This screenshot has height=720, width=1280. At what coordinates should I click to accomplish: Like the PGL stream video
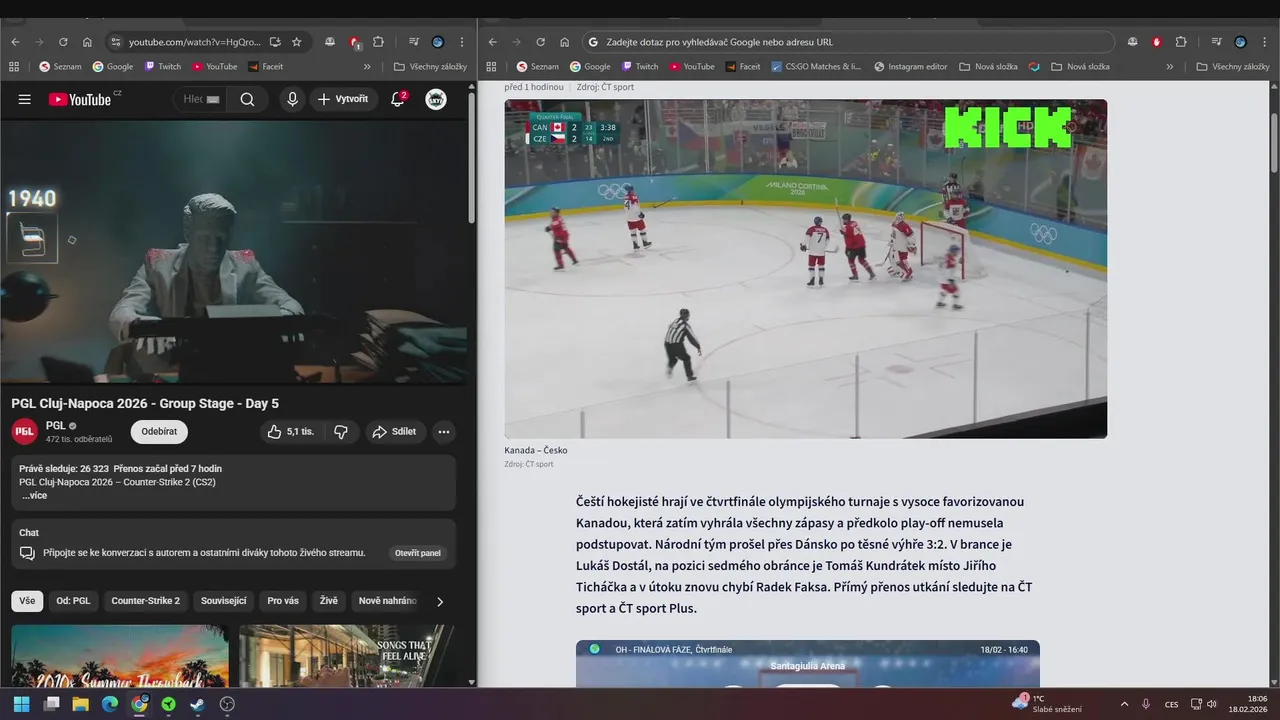click(290, 432)
